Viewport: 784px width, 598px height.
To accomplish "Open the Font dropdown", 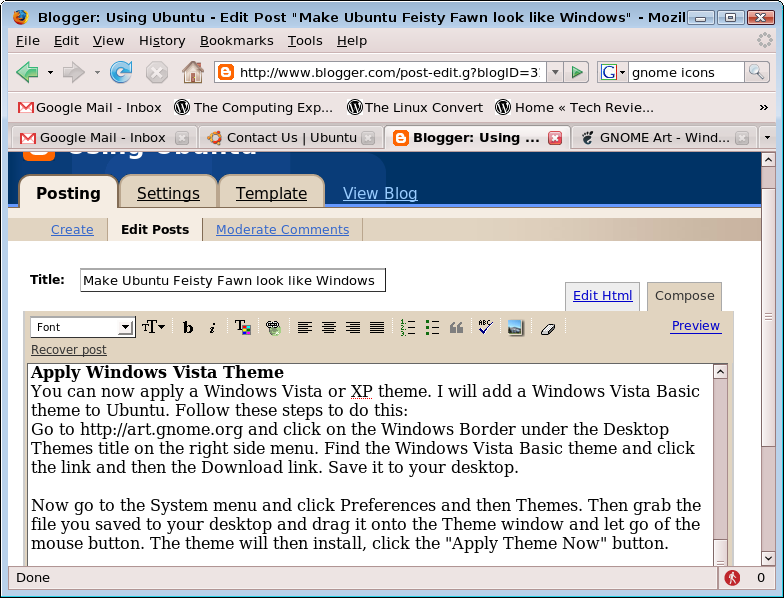I will pos(82,328).
